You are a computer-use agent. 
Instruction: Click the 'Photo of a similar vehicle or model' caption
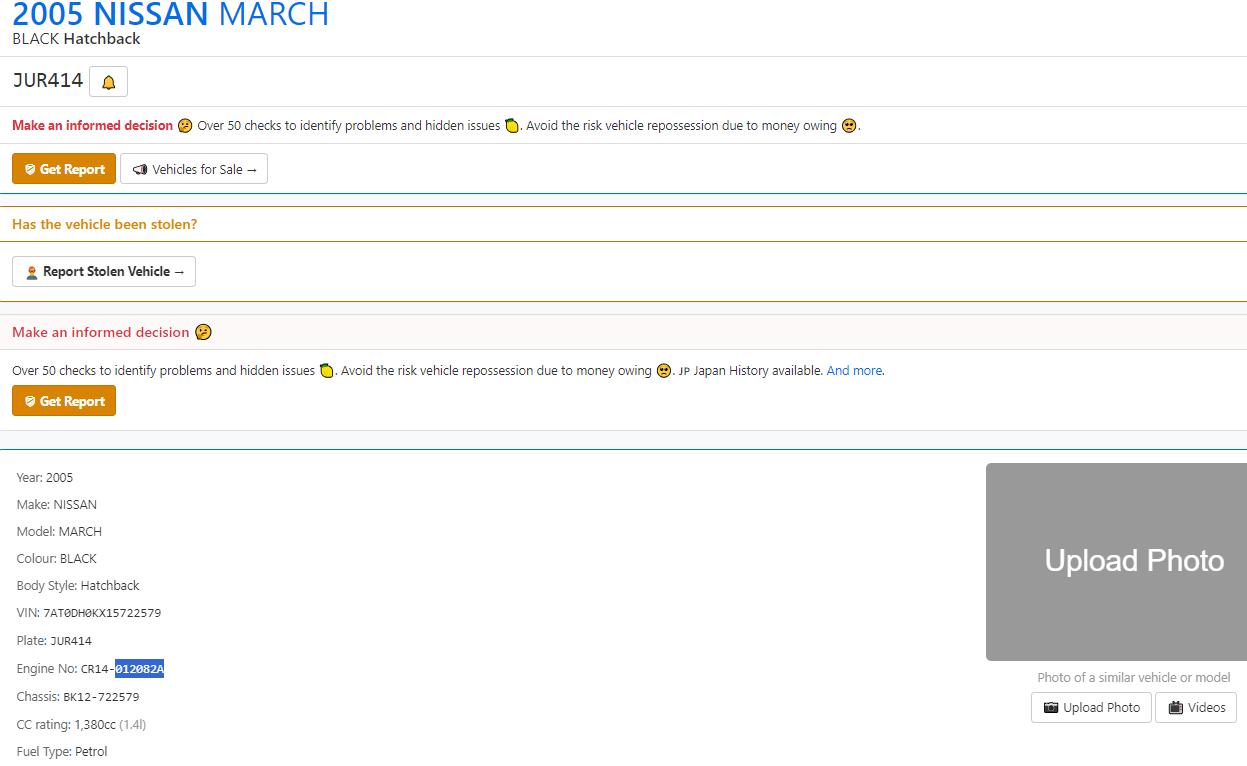pos(1134,677)
